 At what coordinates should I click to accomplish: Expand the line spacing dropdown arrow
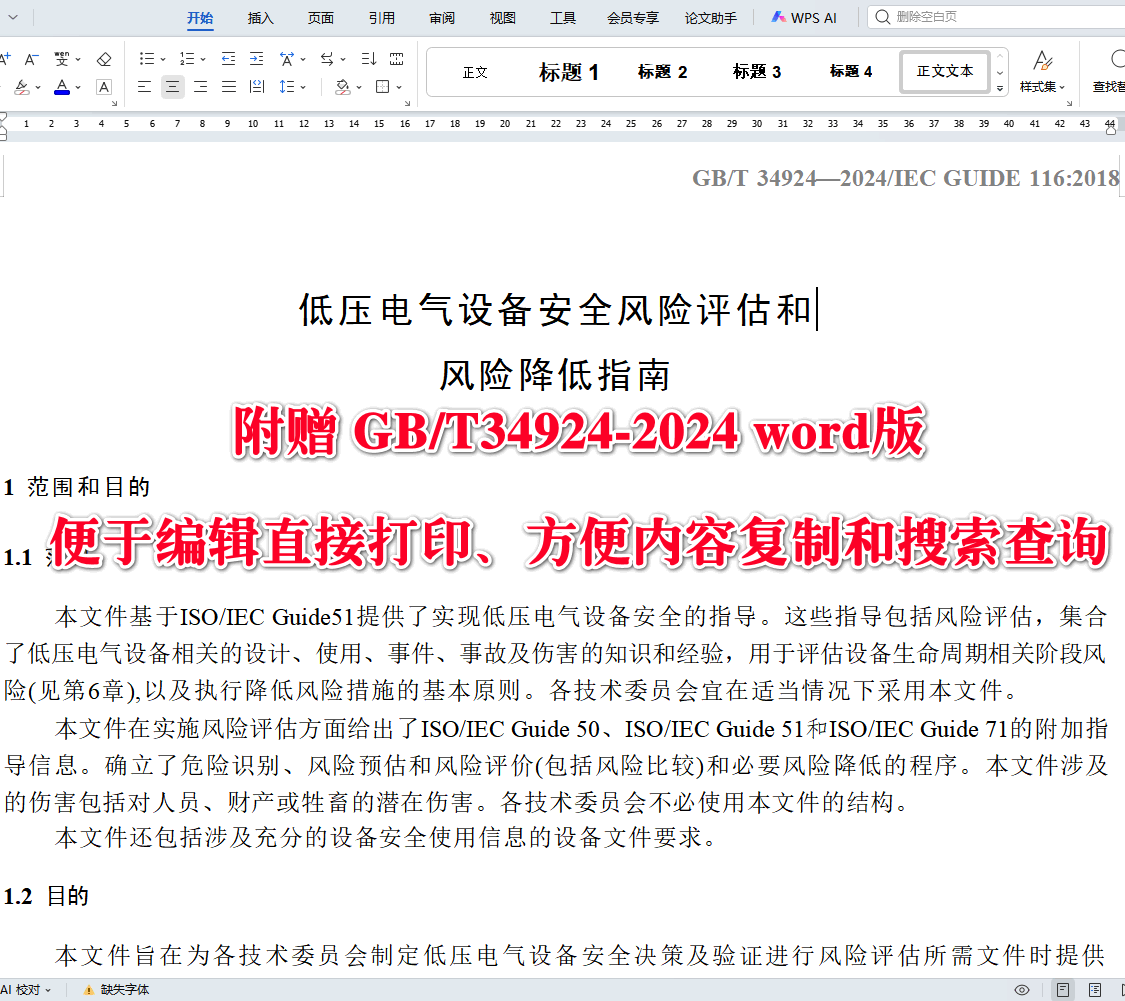tap(303, 88)
